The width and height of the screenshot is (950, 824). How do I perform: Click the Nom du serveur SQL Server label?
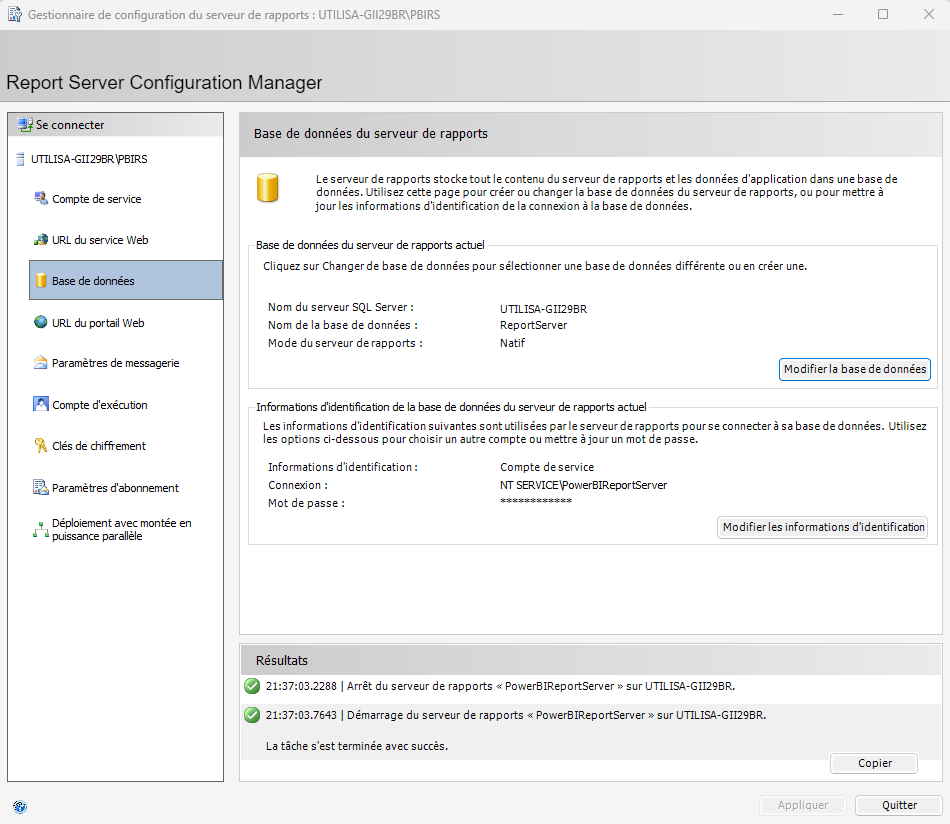tap(341, 307)
